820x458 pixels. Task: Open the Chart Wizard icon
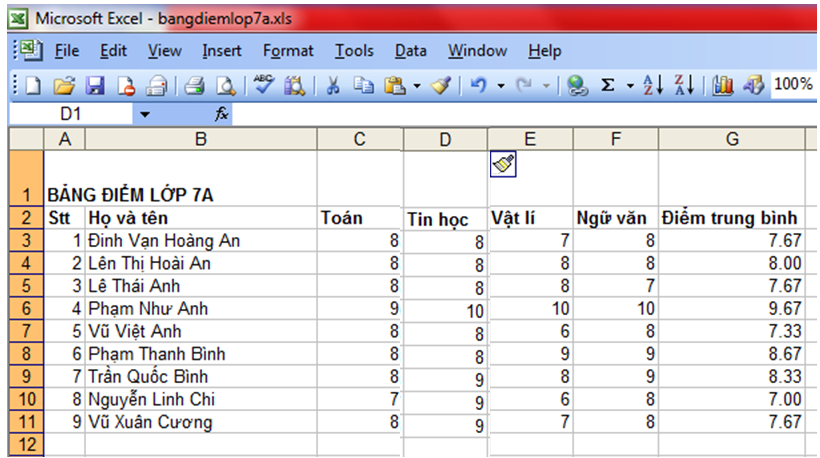pos(722,85)
